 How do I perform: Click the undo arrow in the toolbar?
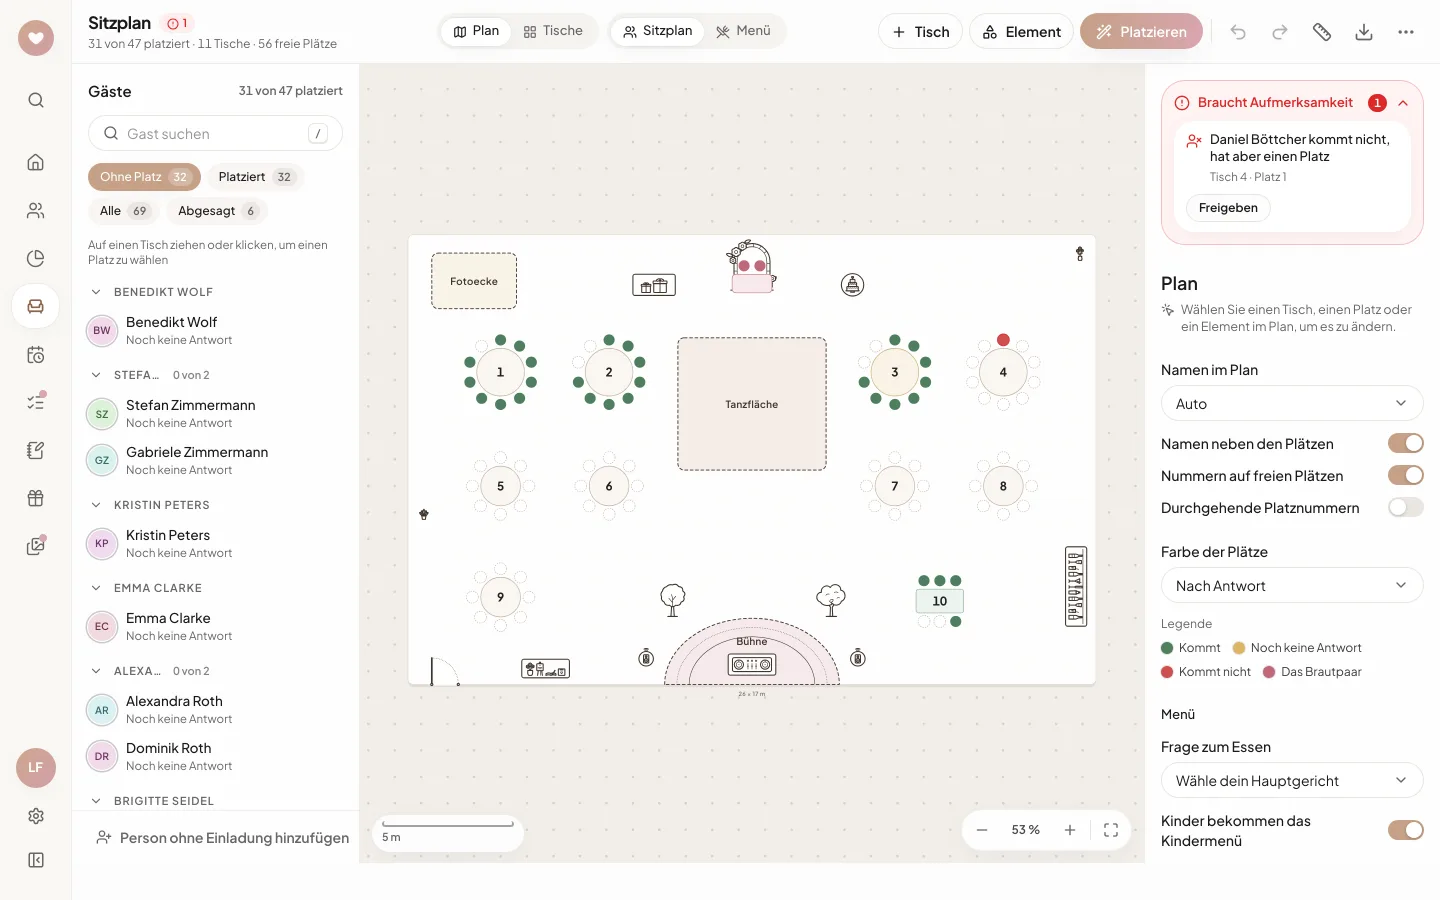(x=1238, y=32)
